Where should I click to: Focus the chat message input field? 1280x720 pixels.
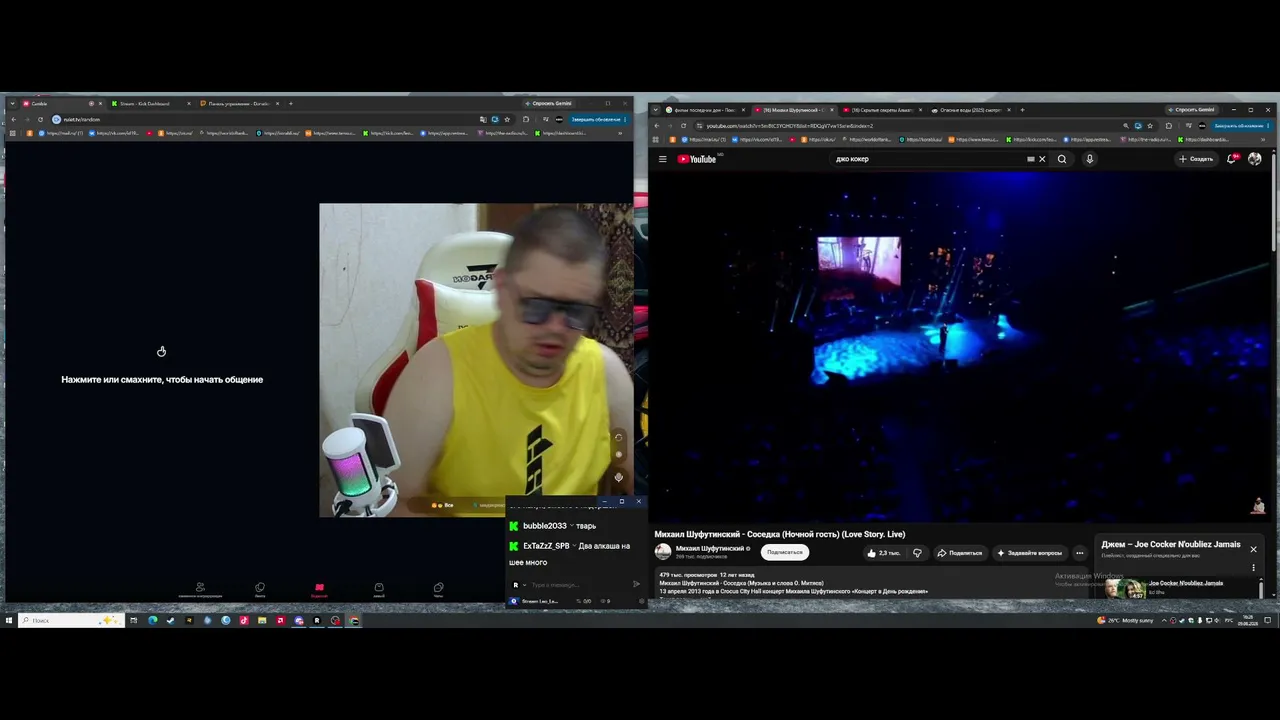[x=578, y=584]
